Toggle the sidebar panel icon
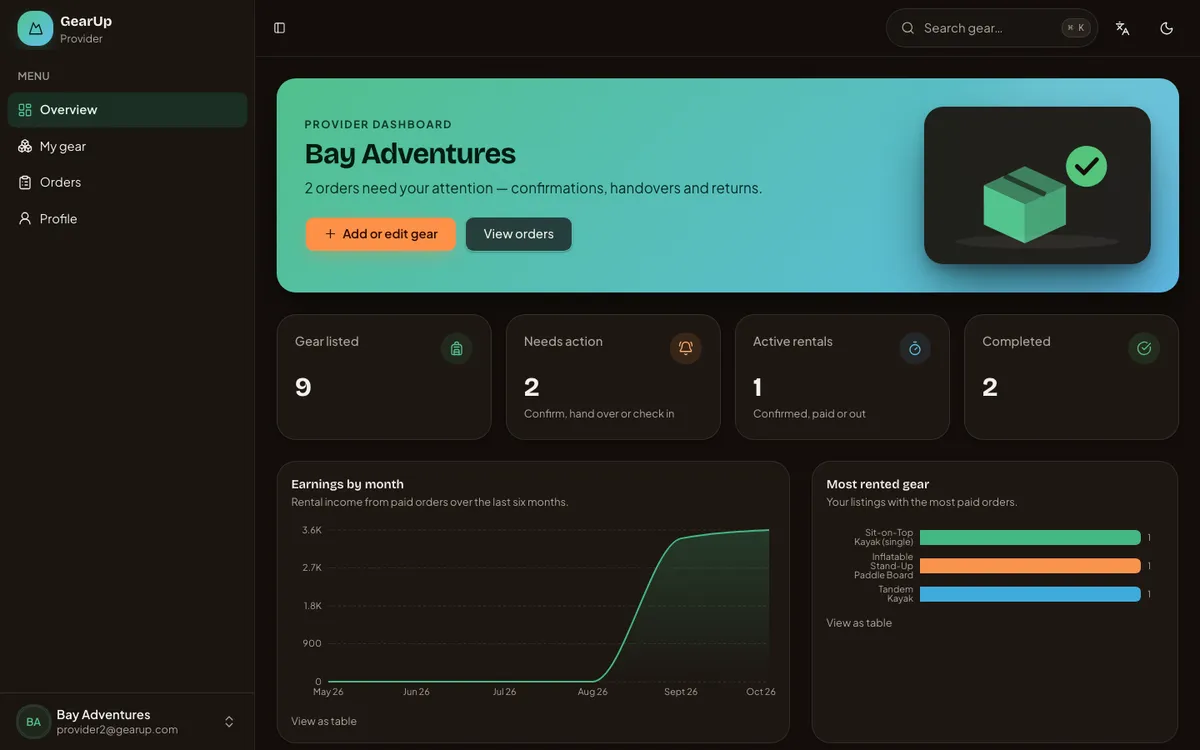1200x750 pixels. 279,28
